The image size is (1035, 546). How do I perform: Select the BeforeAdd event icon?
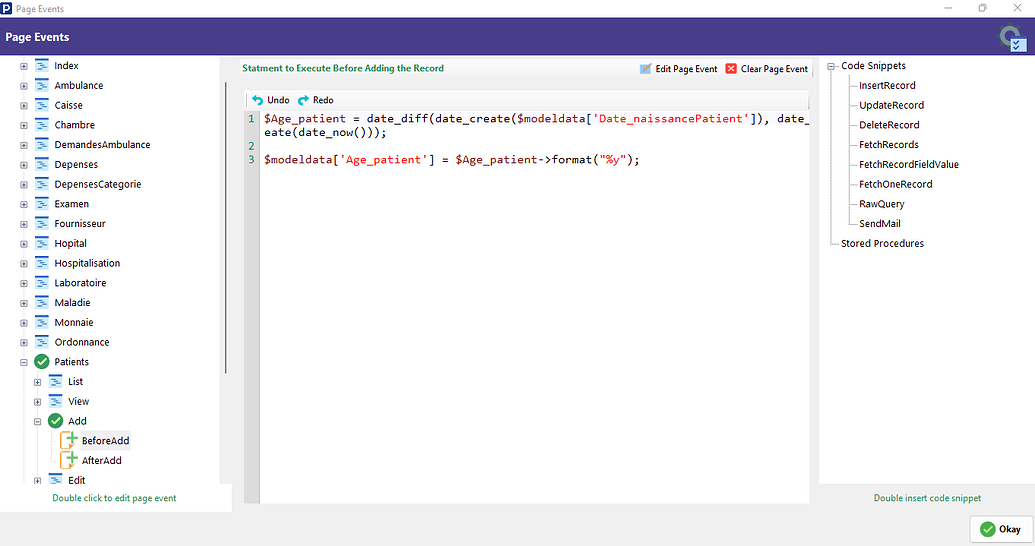[x=69, y=441]
